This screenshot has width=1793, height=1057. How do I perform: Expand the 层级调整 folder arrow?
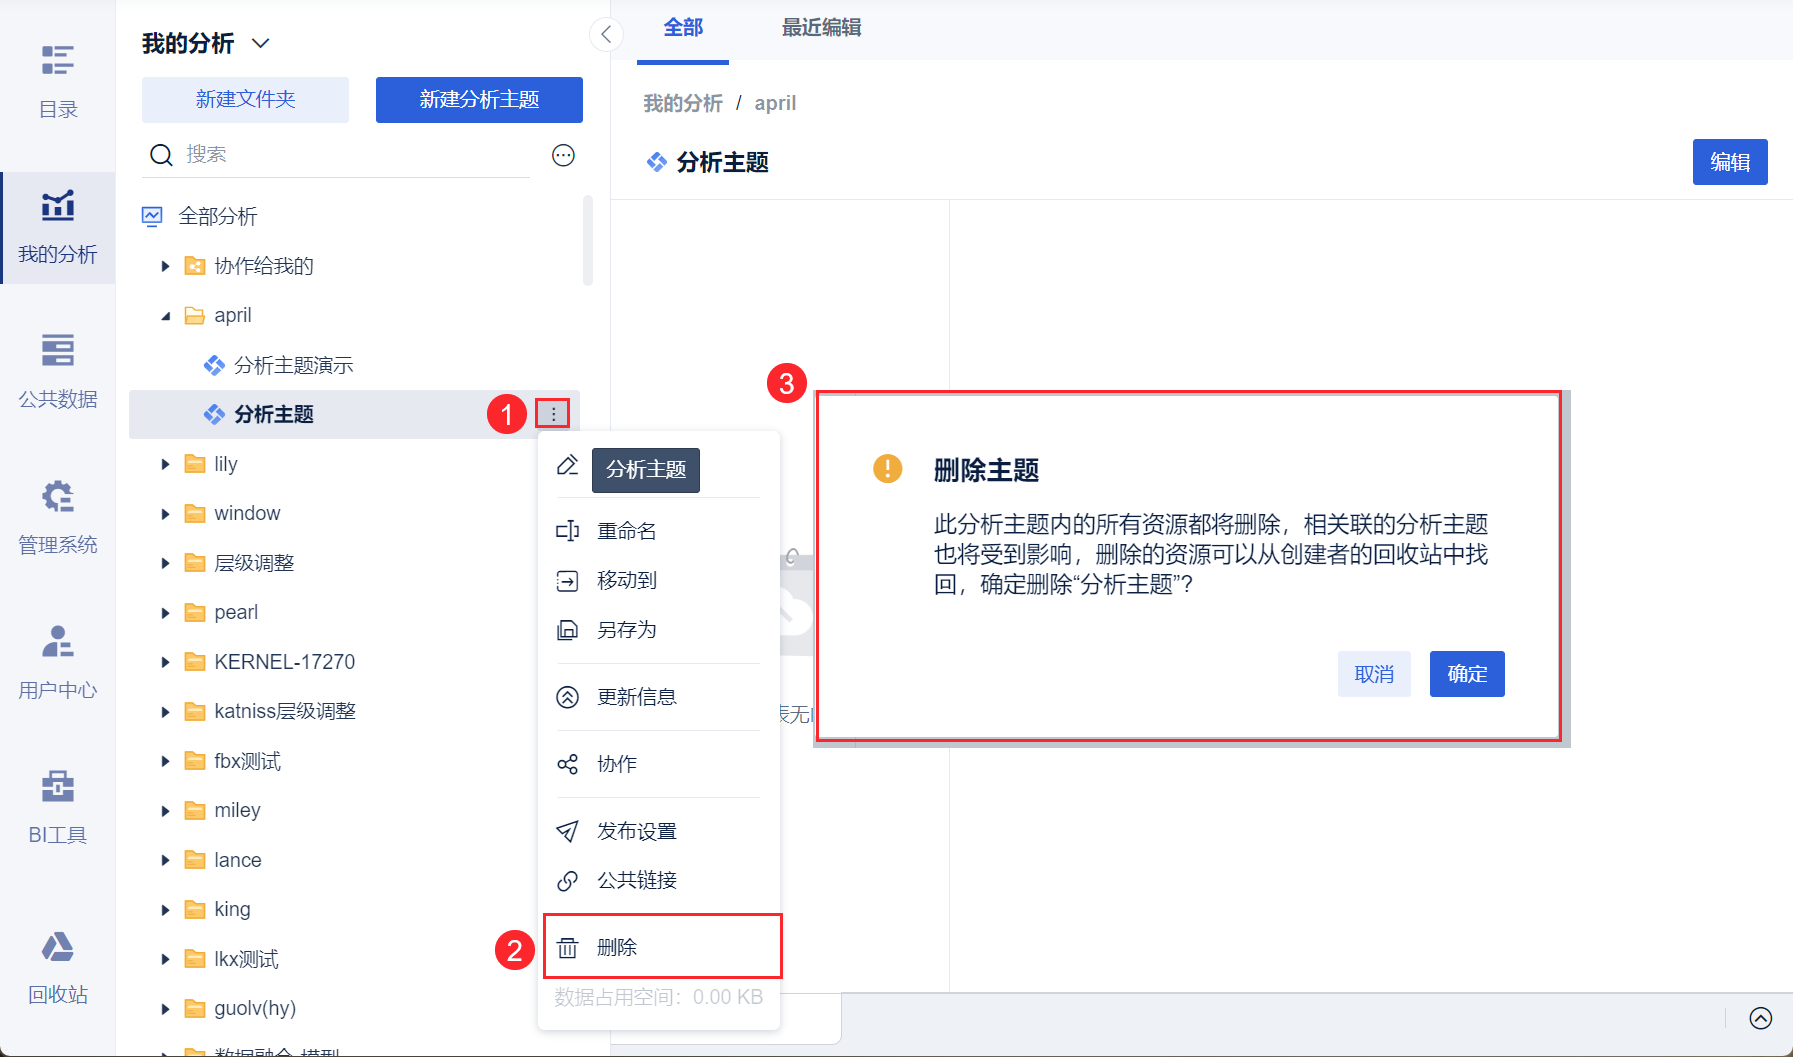coord(166,564)
